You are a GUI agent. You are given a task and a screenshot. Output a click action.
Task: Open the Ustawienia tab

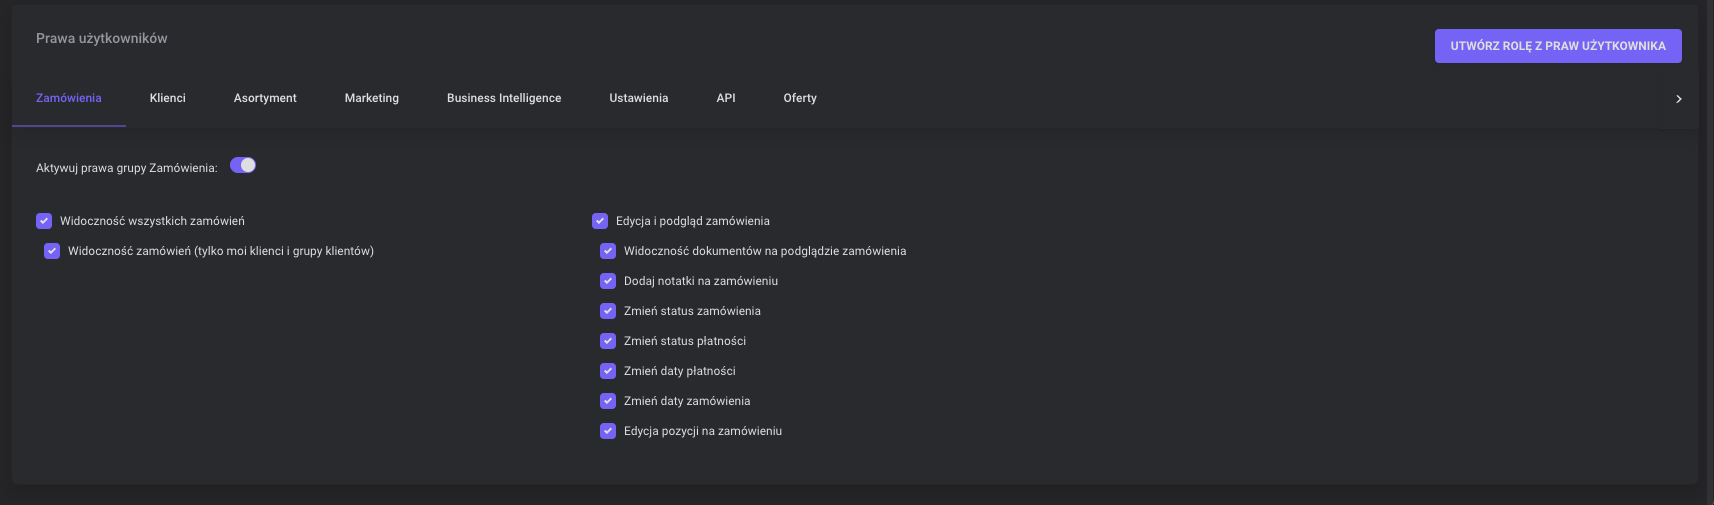639,98
